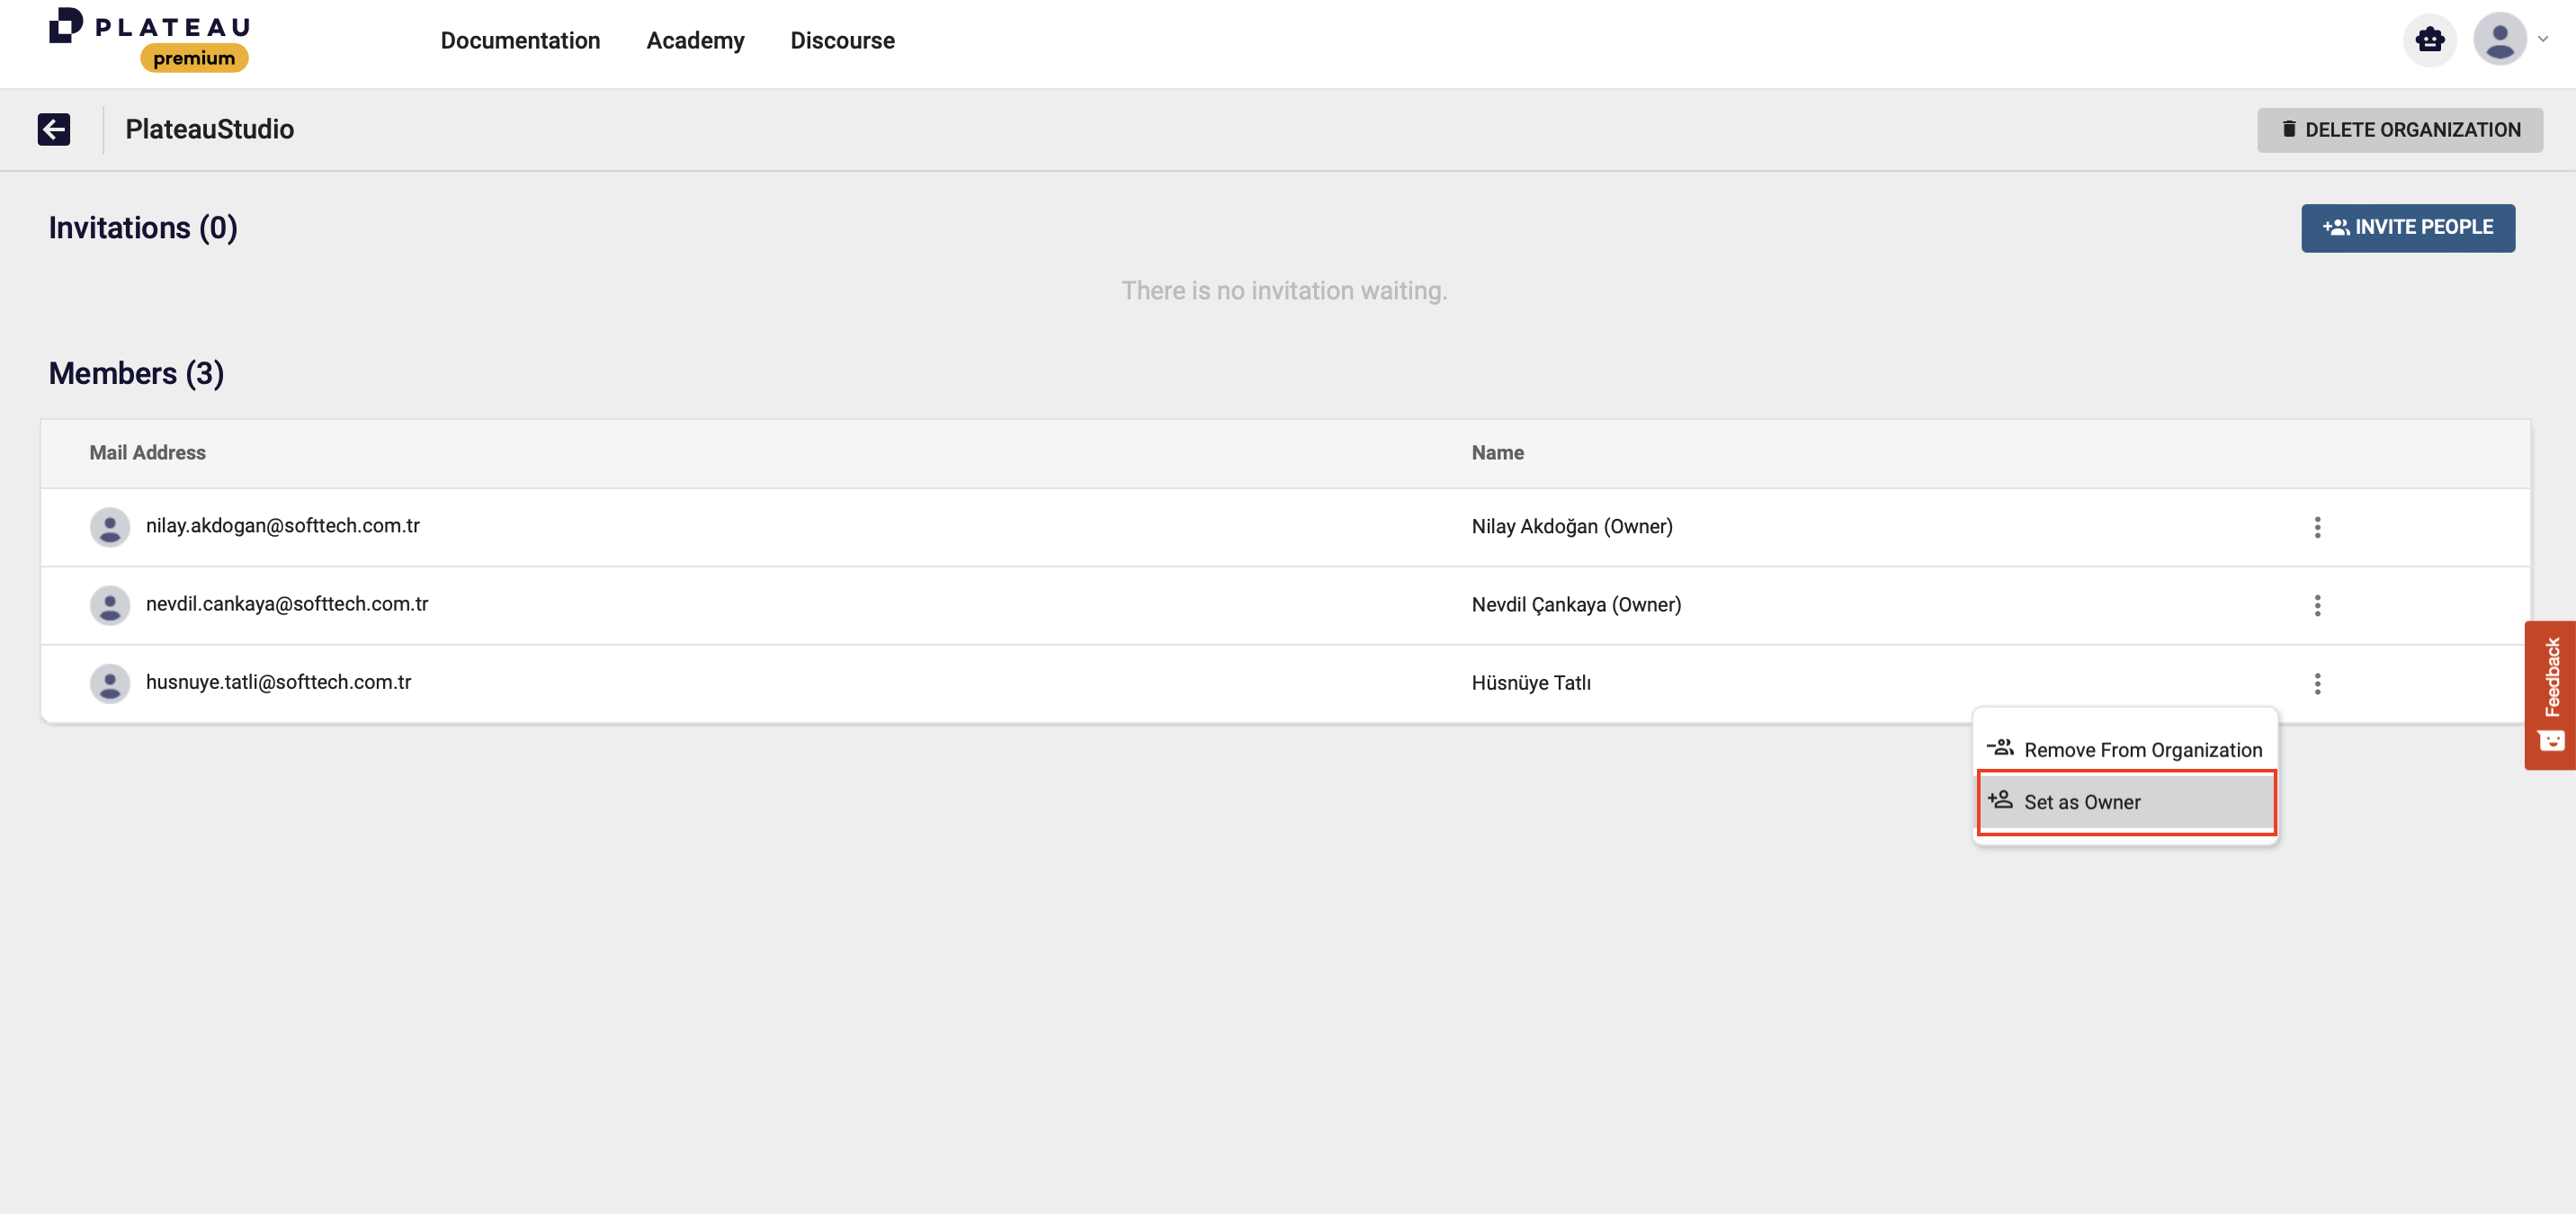The width and height of the screenshot is (2576, 1214).
Task: Open three-dot menu for Hüsnüye Tatlı
Action: [x=2317, y=683]
